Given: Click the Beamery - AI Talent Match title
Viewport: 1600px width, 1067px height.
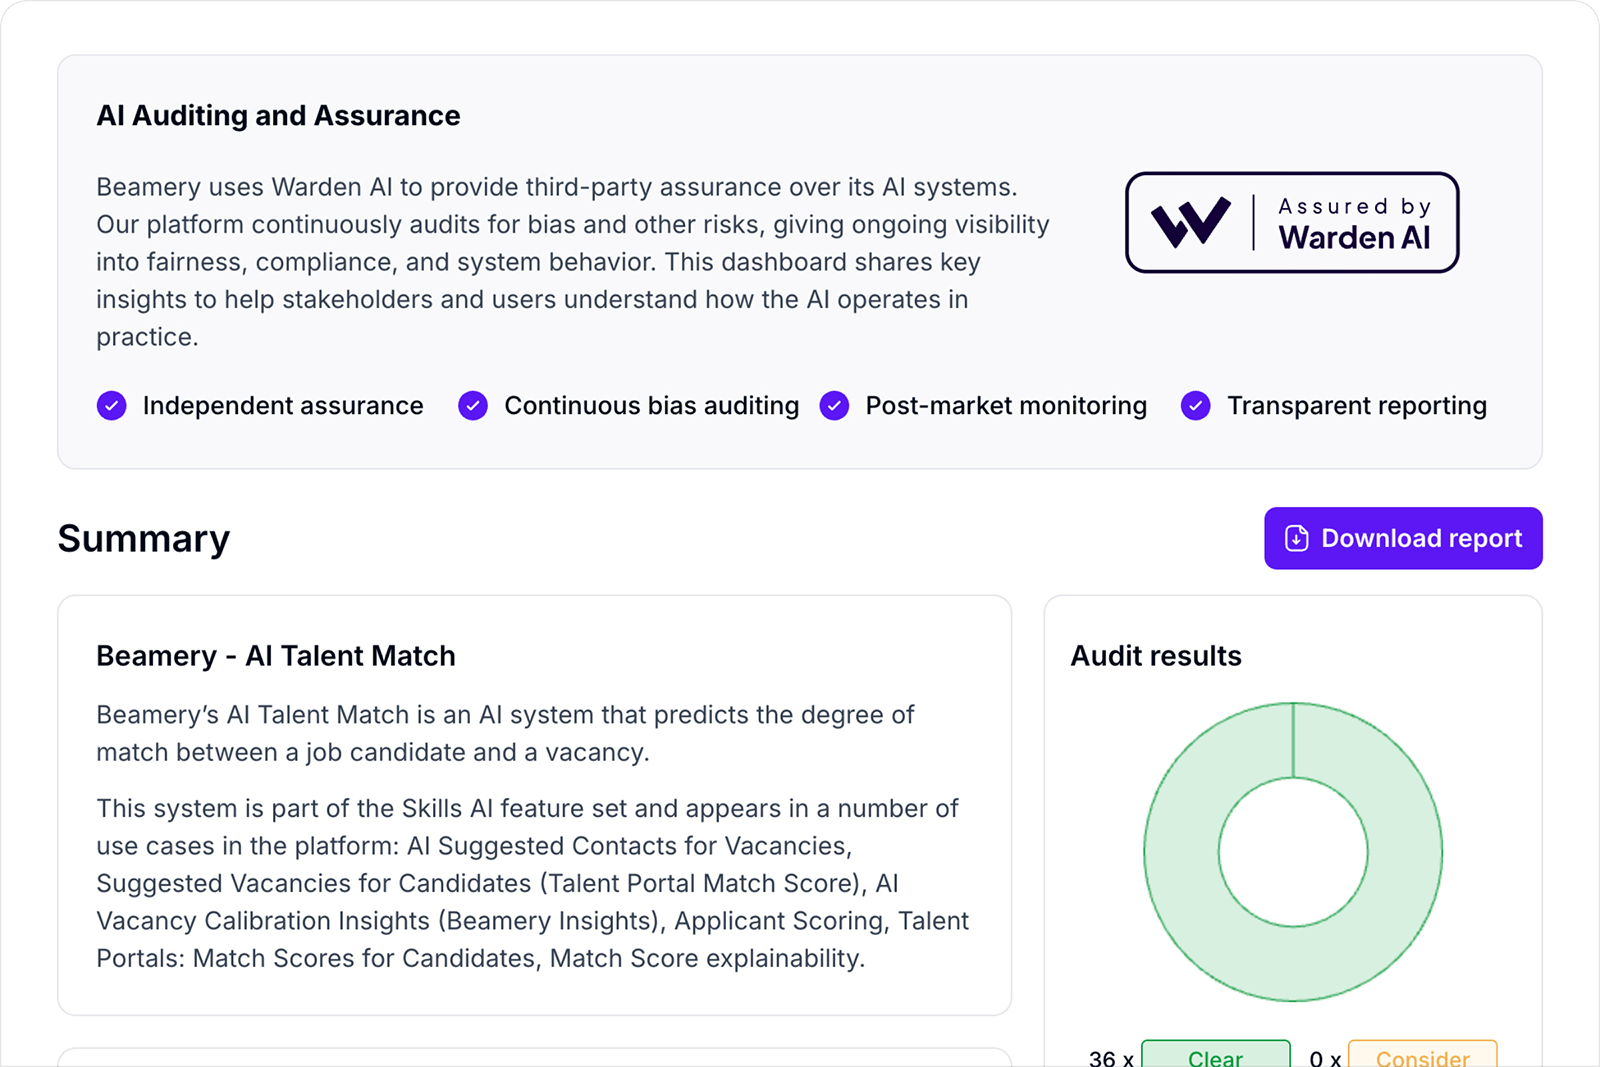Looking at the screenshot, I should (276, 656).
